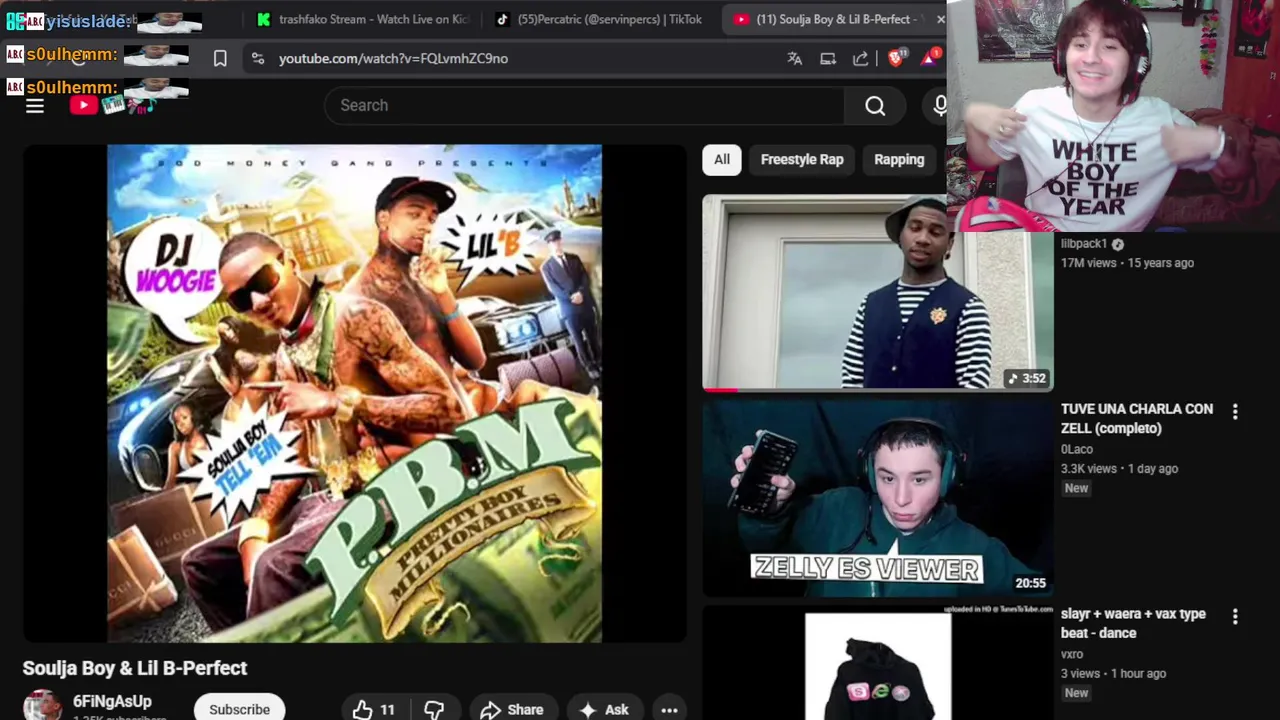Click New badge under TUVE UNA CHARLA video
Viewport: 1280px width, 720px height.
coord(1076,488)
